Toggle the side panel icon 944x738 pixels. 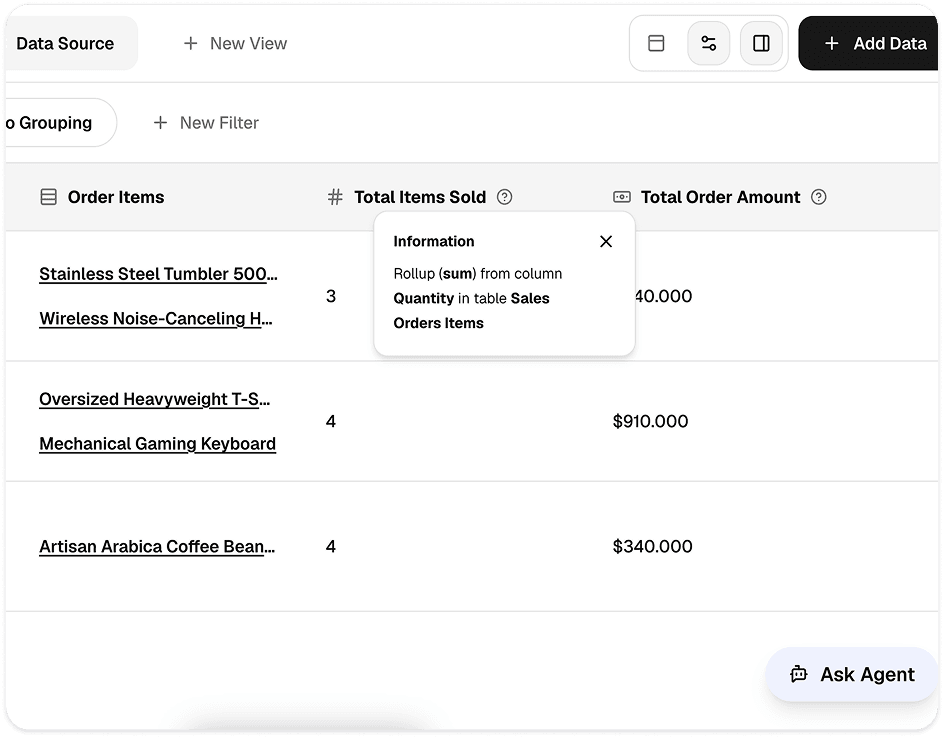[x=761, y=43]
